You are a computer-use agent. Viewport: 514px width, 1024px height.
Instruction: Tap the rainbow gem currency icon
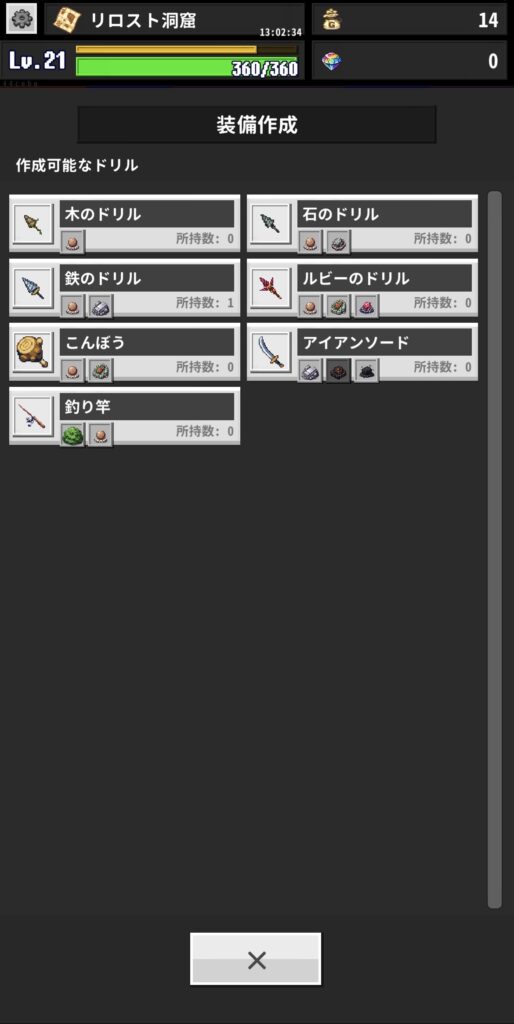tap(332, 61)
